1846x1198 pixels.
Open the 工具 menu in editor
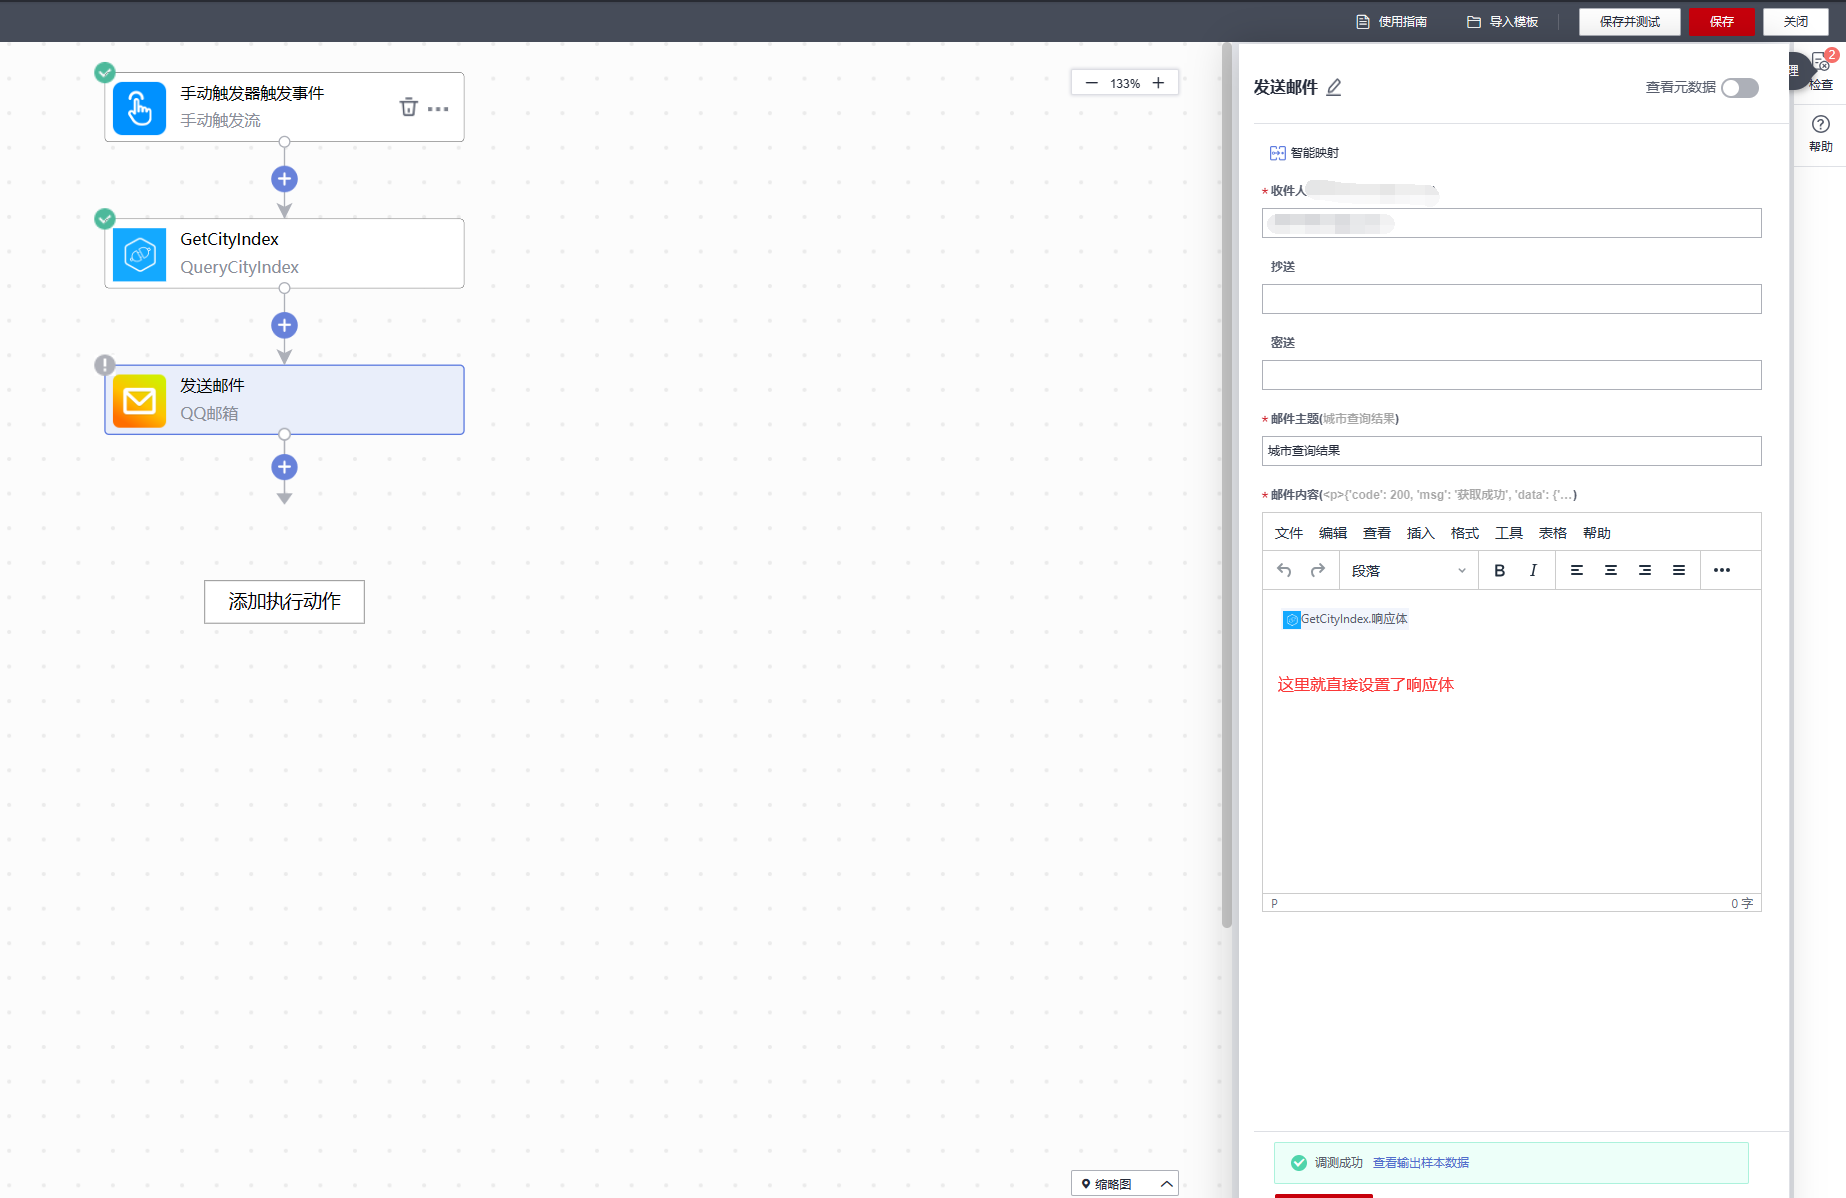point(1509,533)
